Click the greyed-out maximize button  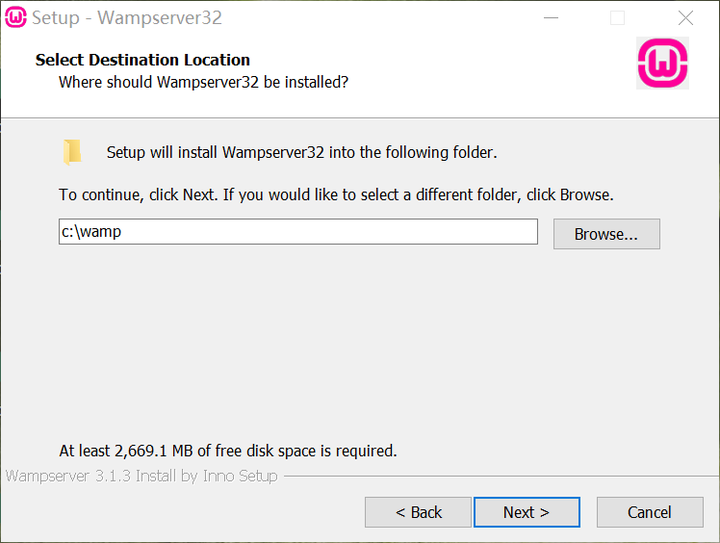617,18
